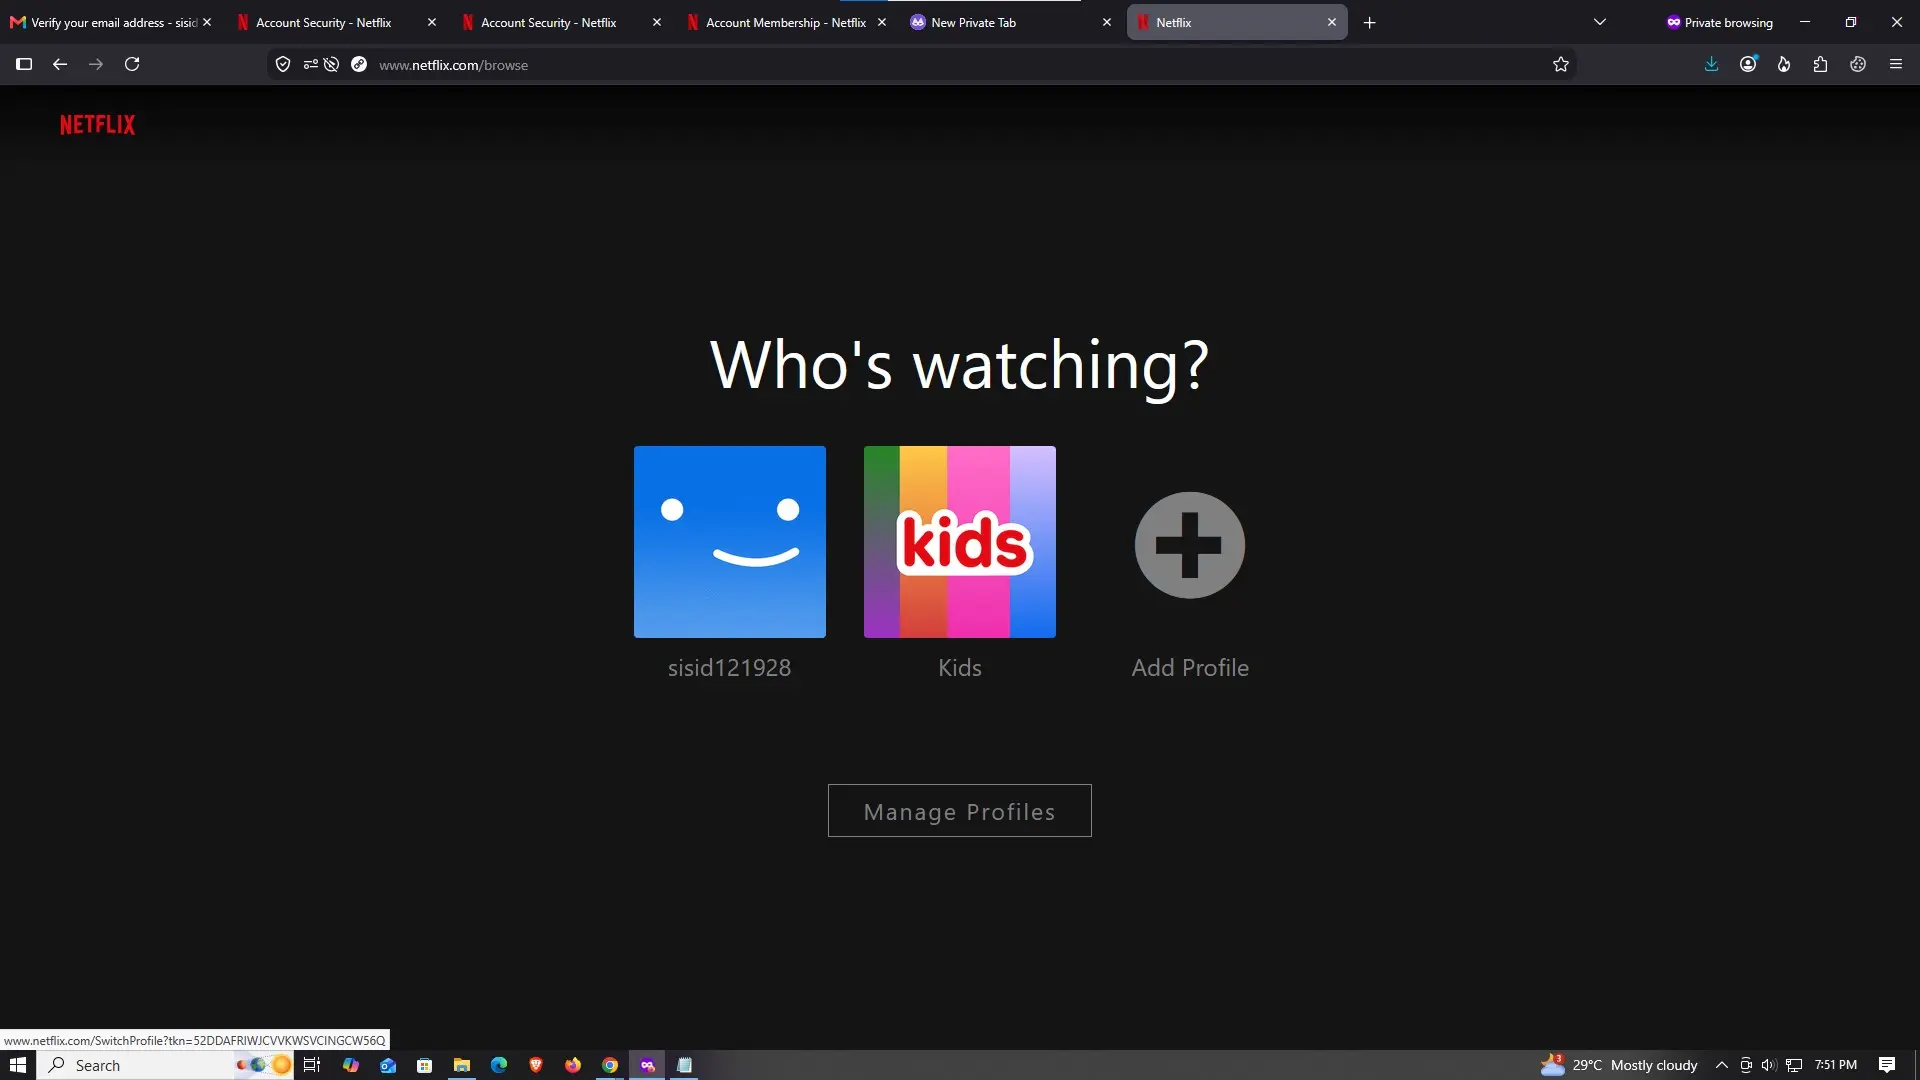Screen dimensions: 1920x1080
Task: Click the Private browsing indicator
Action: coord(1720,22)
